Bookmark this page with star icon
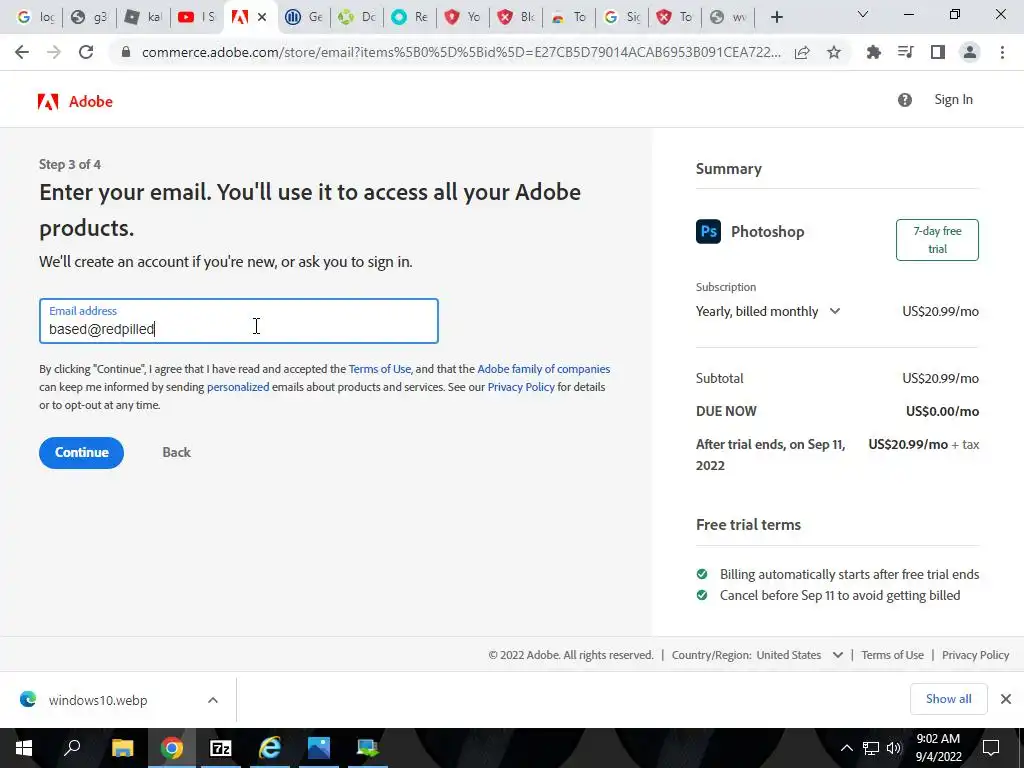Image resolution: width=1024 pixels, height=768 pixels. (x=834, y=52)
